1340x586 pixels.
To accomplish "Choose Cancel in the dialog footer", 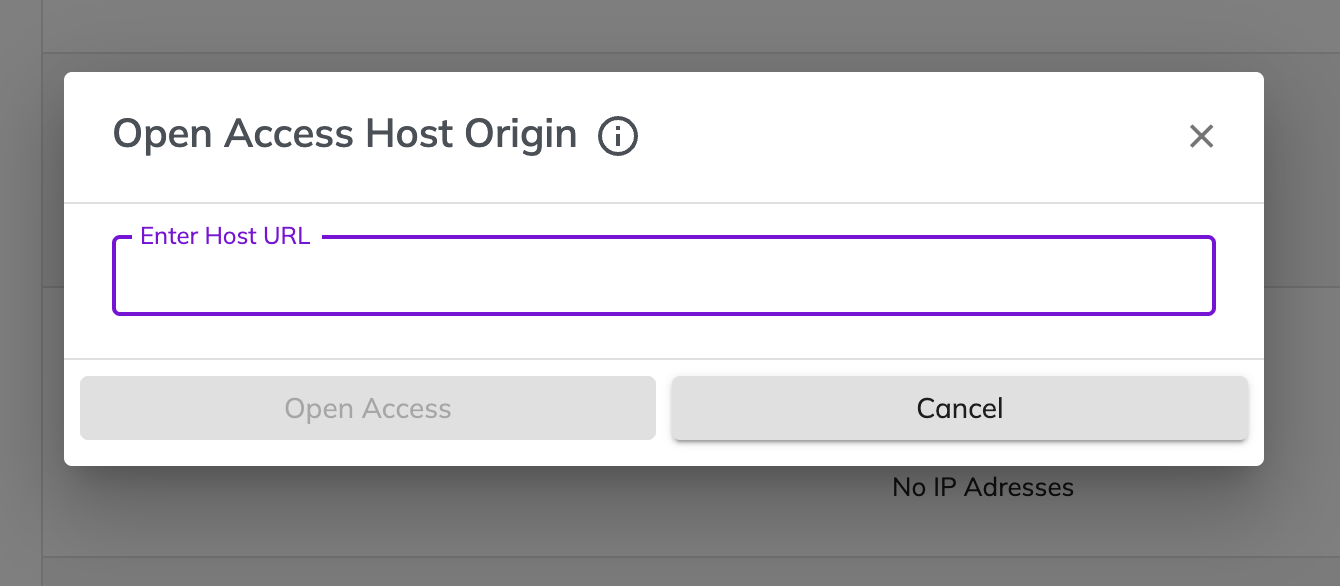I will 960,408.
